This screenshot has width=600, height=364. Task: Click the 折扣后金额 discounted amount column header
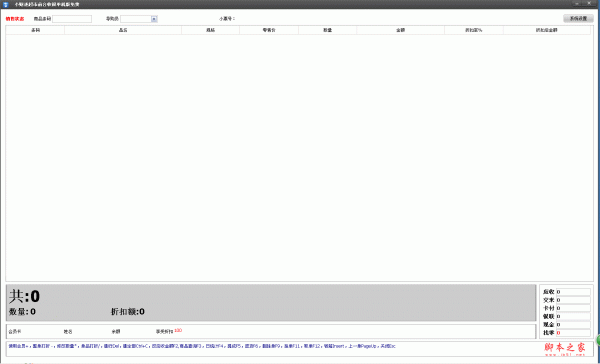(547, 30)
